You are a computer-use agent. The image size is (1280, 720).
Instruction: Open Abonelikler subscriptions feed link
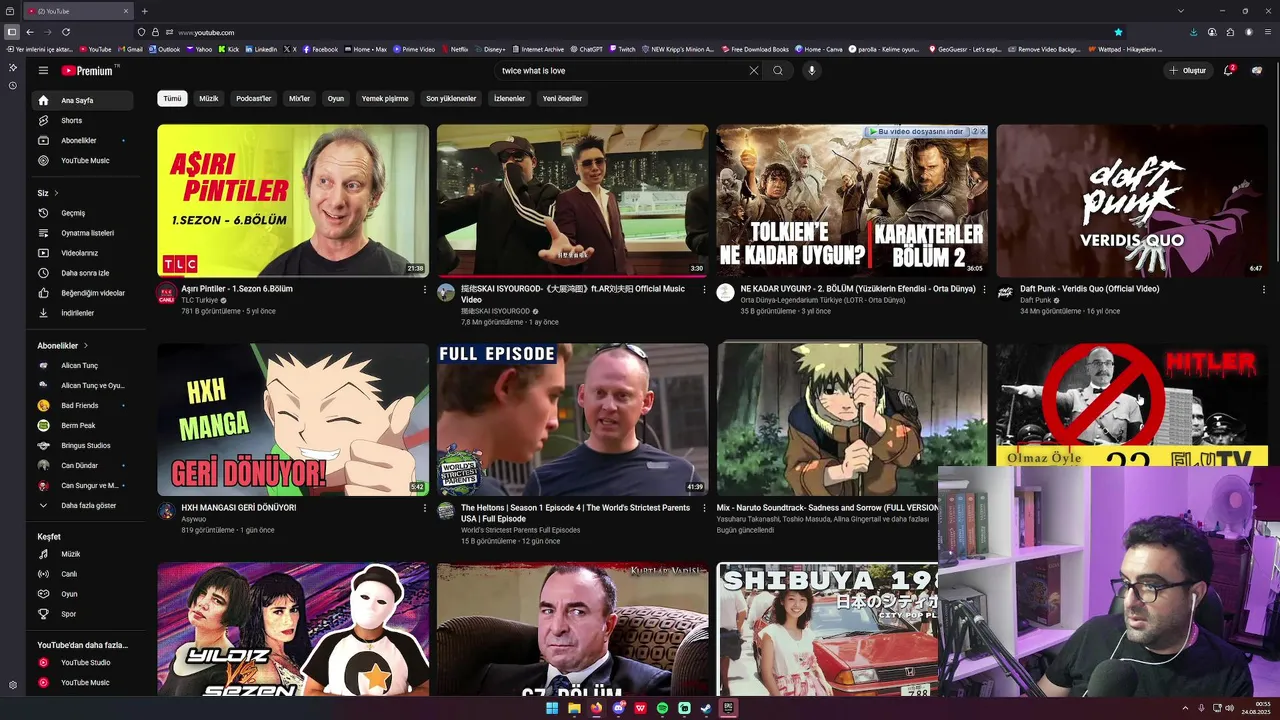[80, 140]
